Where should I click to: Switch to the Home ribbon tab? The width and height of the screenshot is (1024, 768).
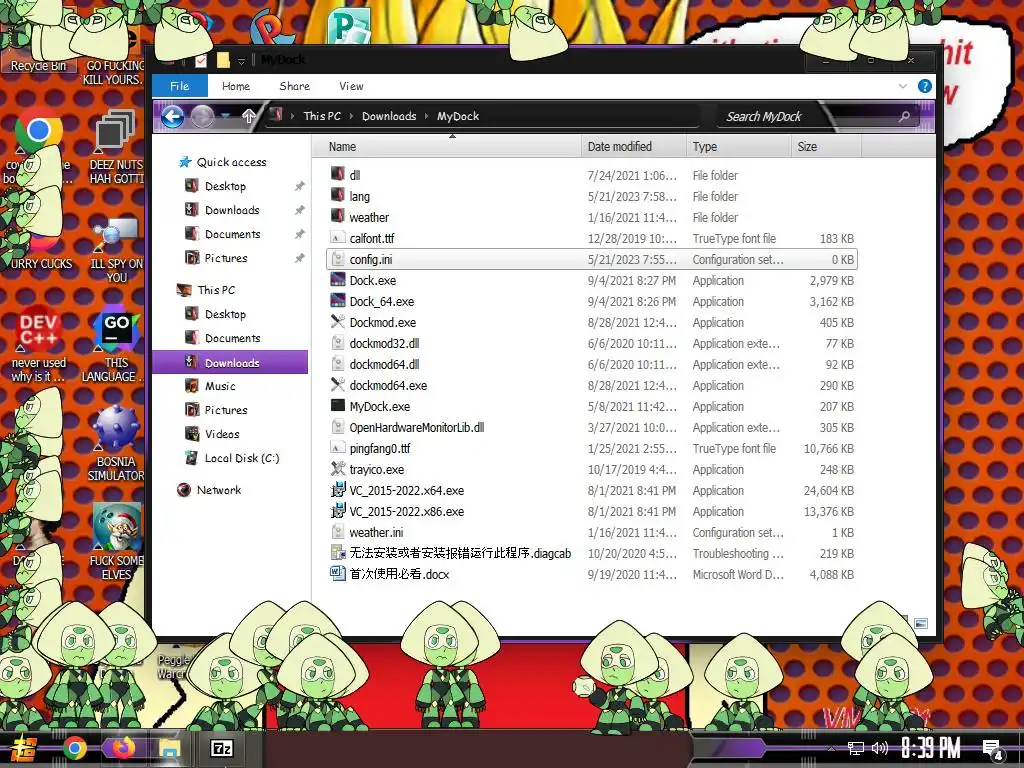(236, 86)
